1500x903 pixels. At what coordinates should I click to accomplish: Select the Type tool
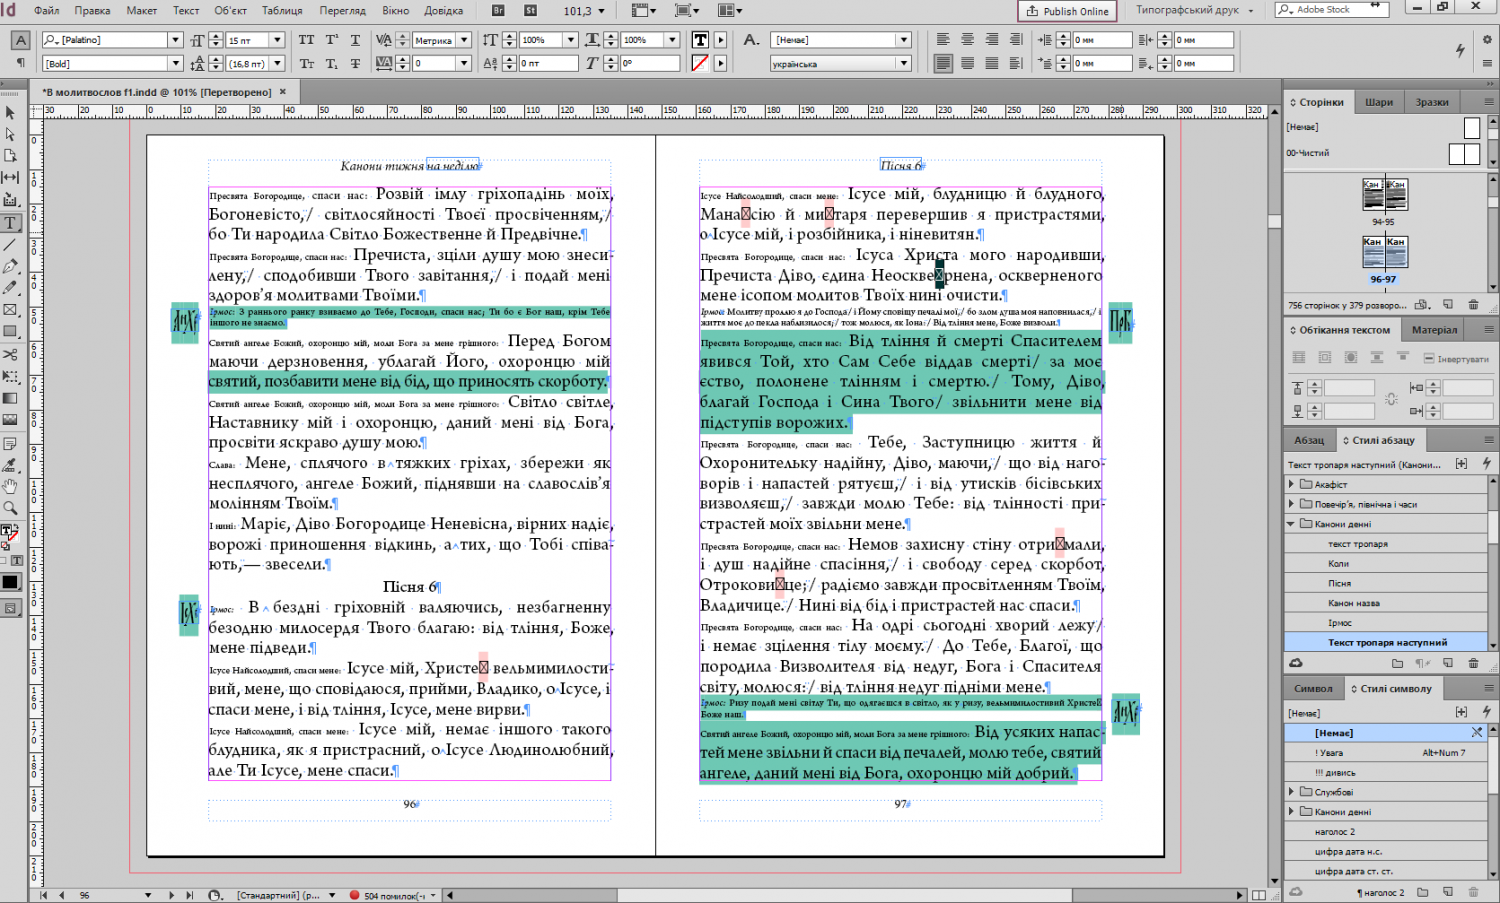click(x=11, y=222)
